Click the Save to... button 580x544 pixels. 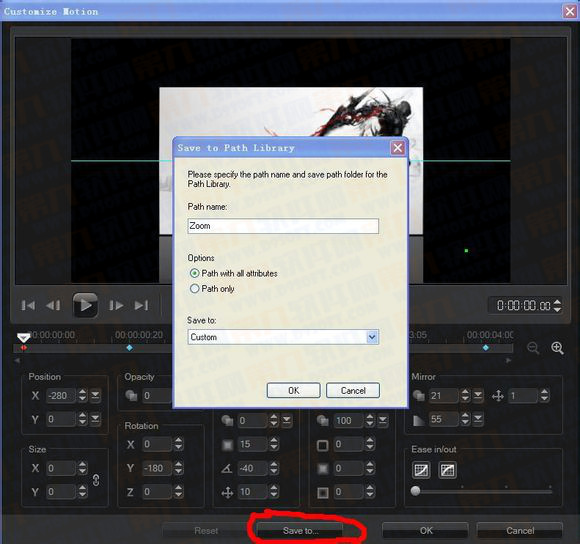click(300, 531)
